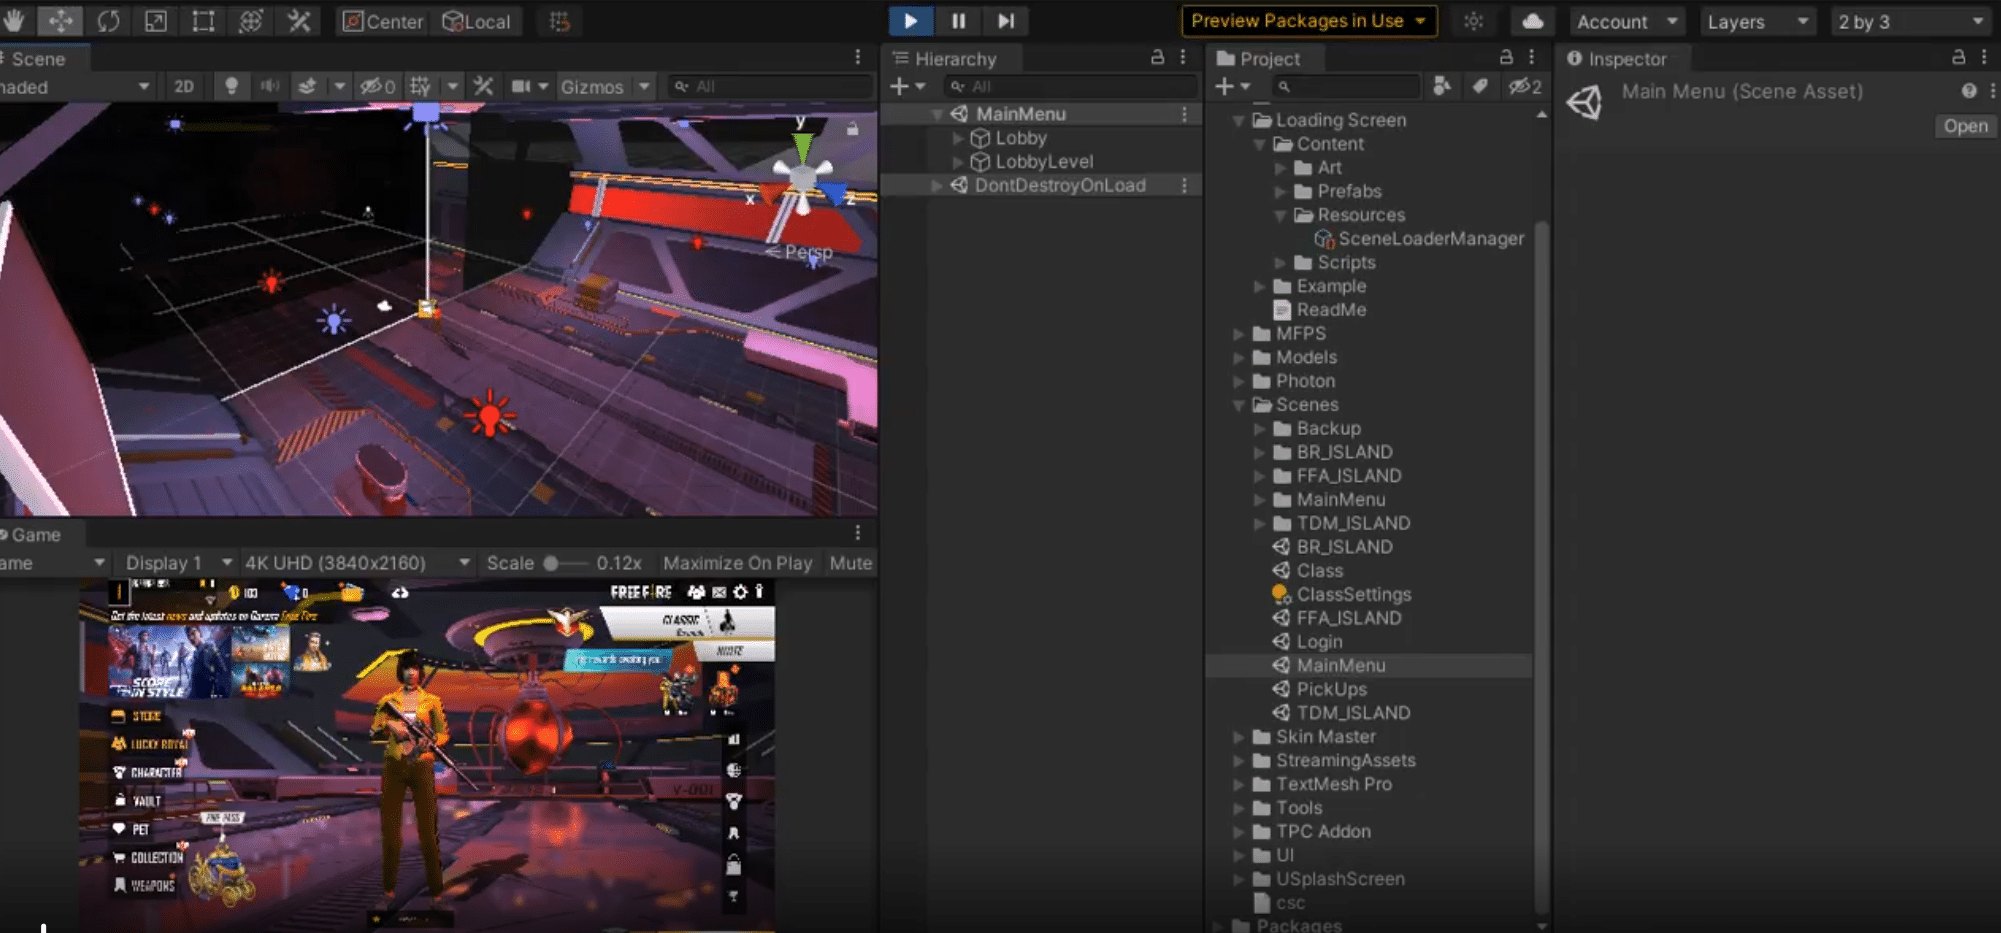Open the Cloud services icon
2001x933 pixels.
pos(1532,21)
